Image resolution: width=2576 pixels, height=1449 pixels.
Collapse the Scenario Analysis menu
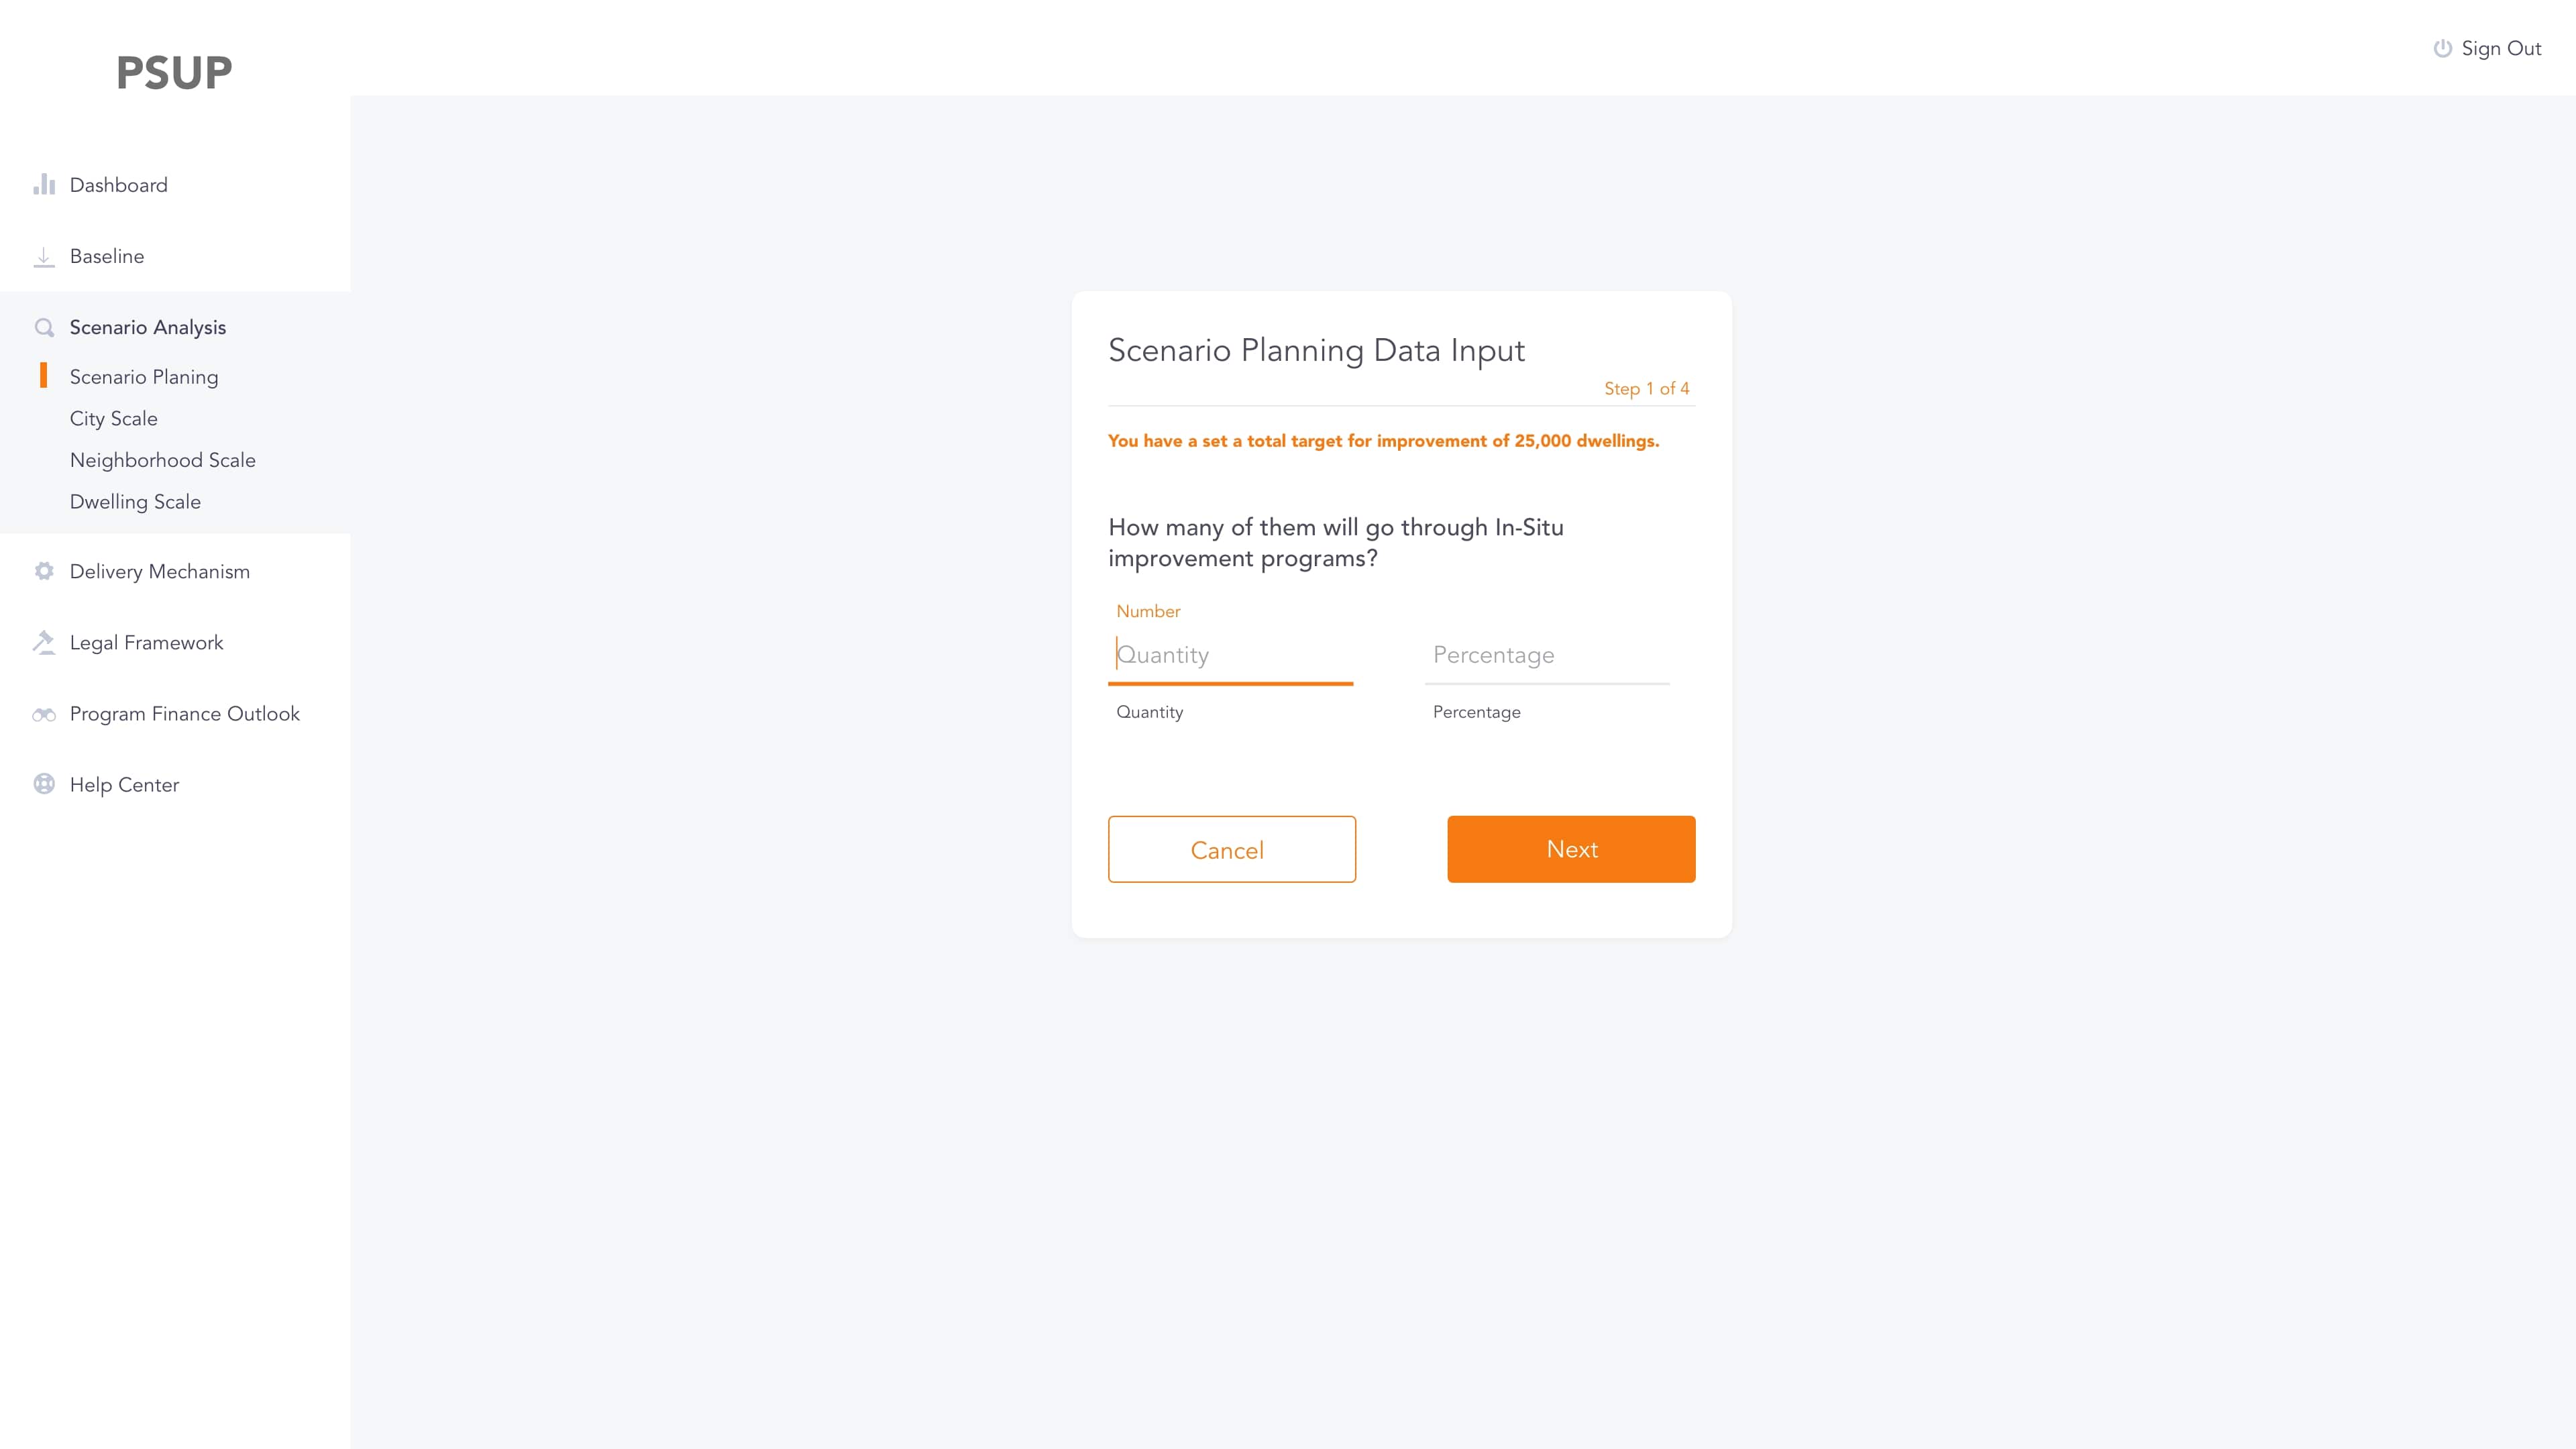148,328
